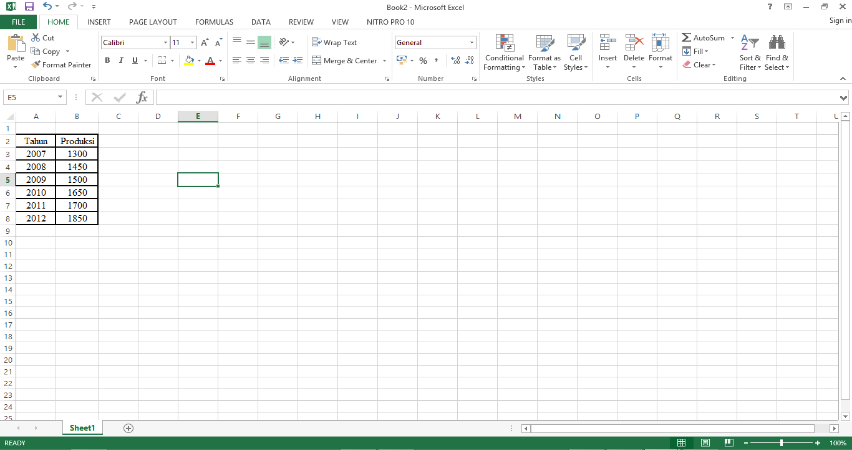
Task: Activate the Format Painter
Action: tap(61, 65)
